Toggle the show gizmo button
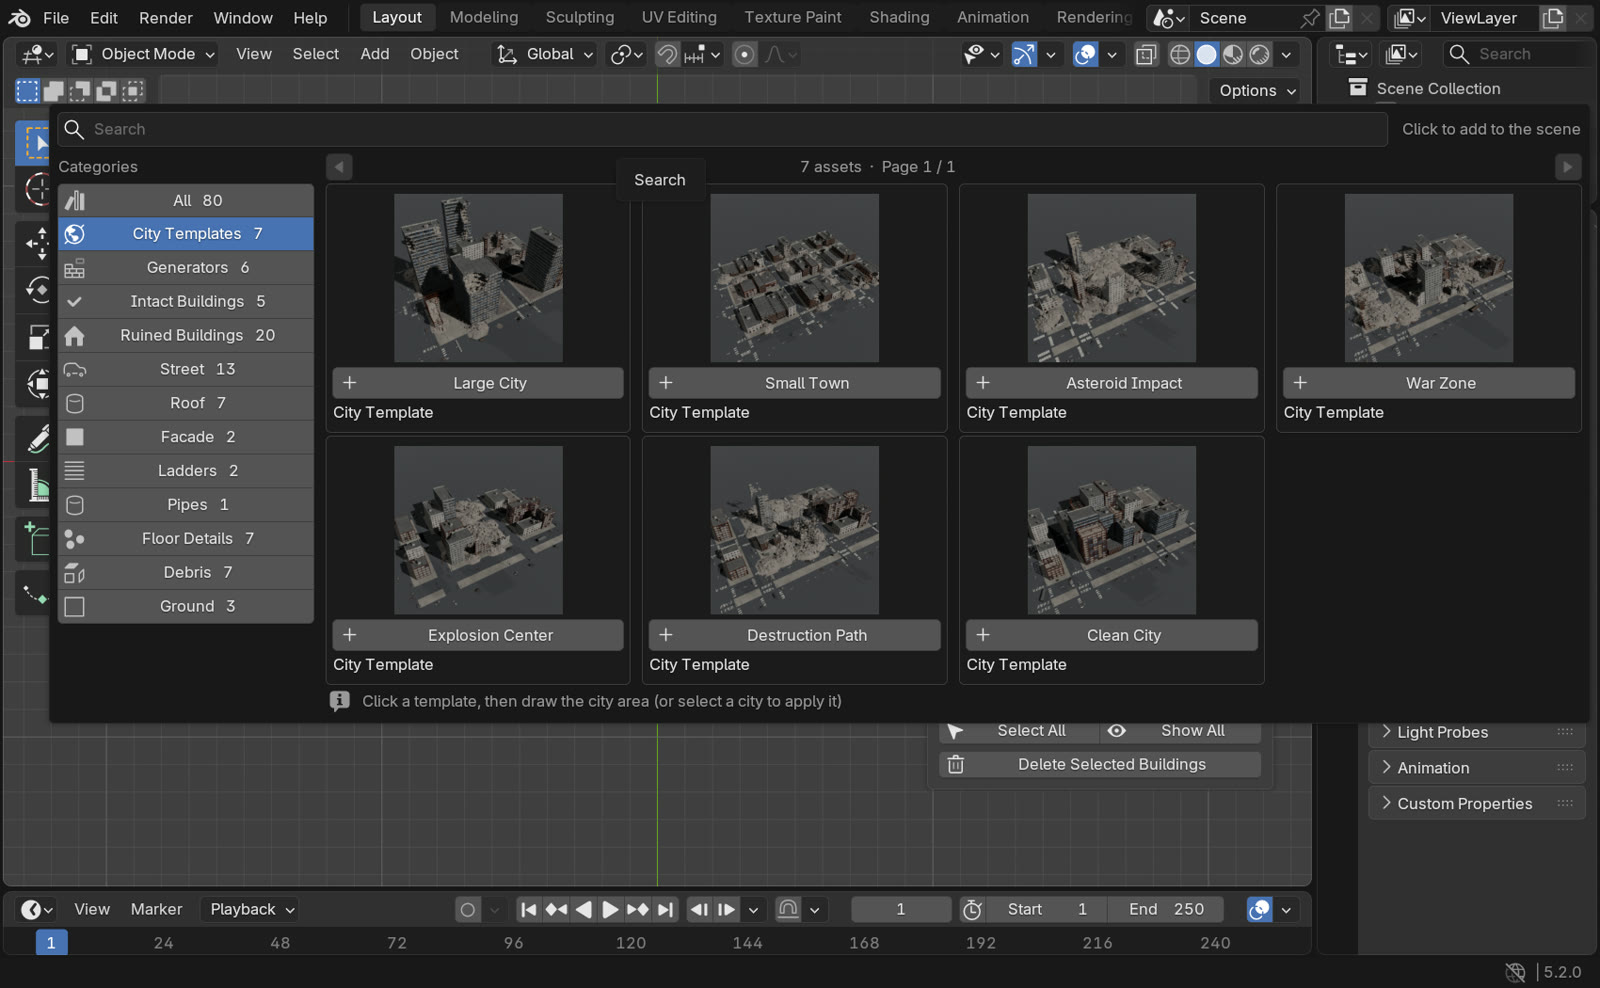 tap(1024, 54)
